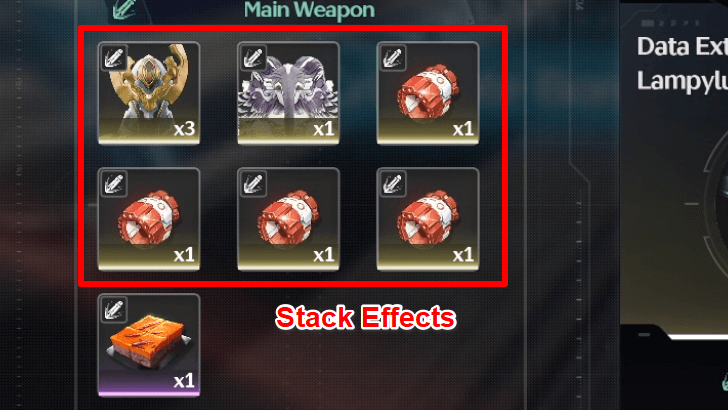Click weapon badge on bottom-left red gauntlet tile

114,184
